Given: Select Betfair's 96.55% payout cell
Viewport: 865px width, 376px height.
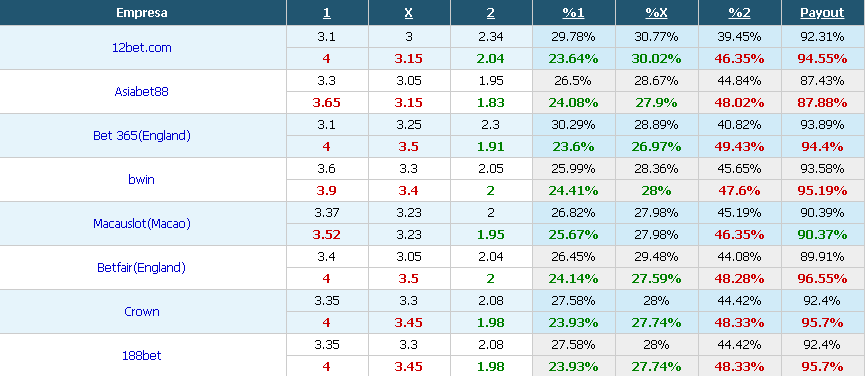Looking at the screenshot, I should click(823, 279).
